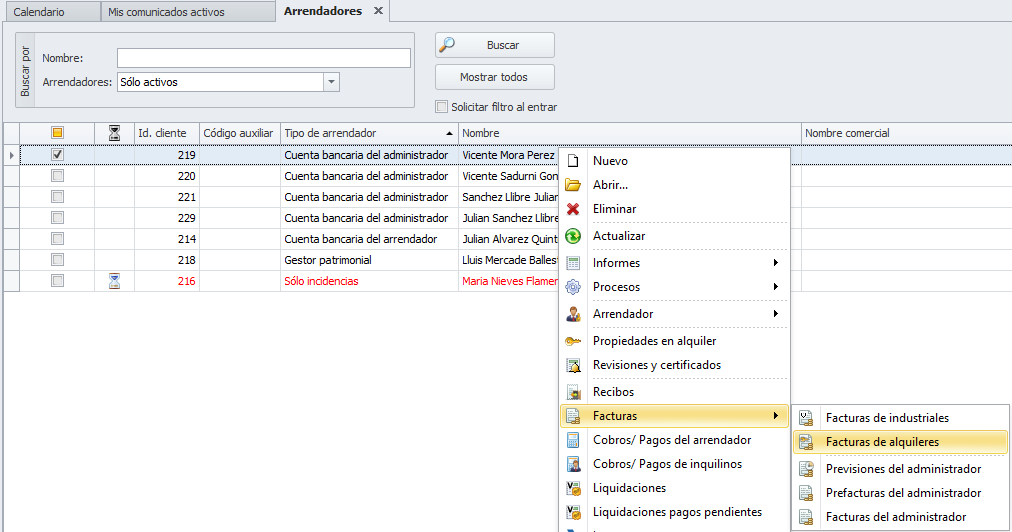The height and width of the screenshot is (532, 1012).
Task: Expand the Procesos submenu arrow
Action: click(776, 287)
